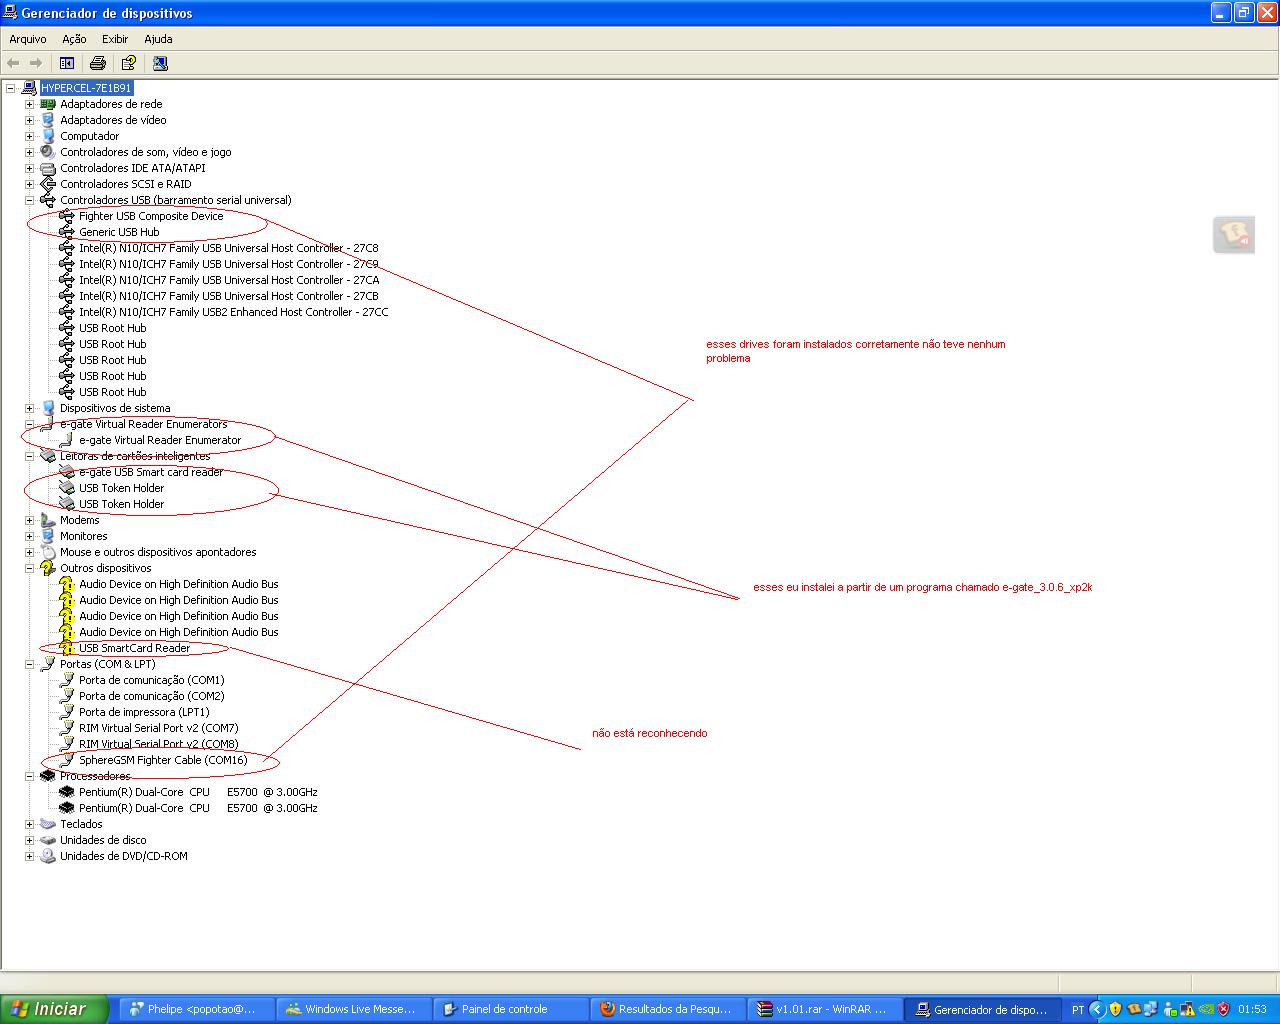
Task: Click the Help question mark toolbar icon
Action: coord(129,63)
